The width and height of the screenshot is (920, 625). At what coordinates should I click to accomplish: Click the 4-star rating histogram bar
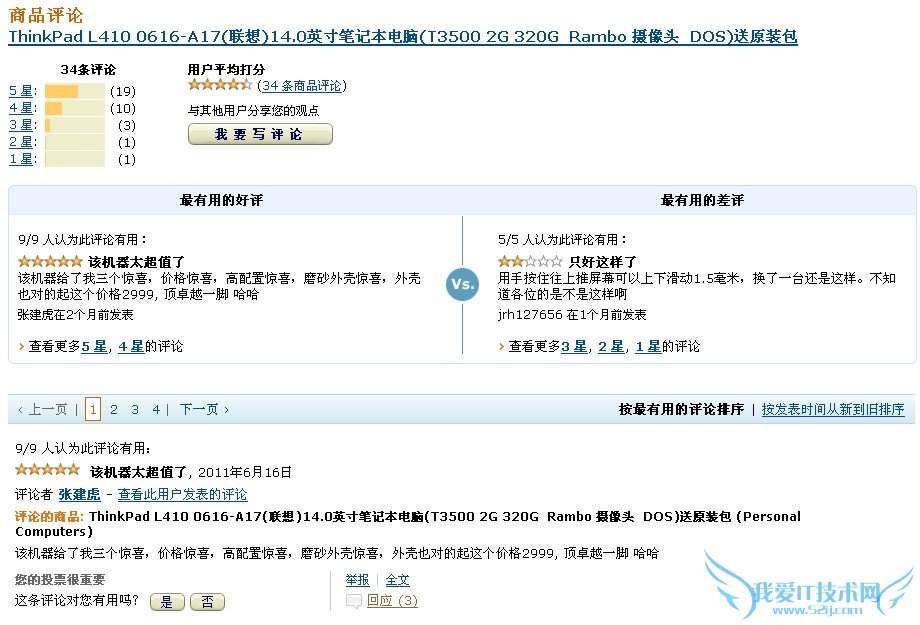(75, 108)
